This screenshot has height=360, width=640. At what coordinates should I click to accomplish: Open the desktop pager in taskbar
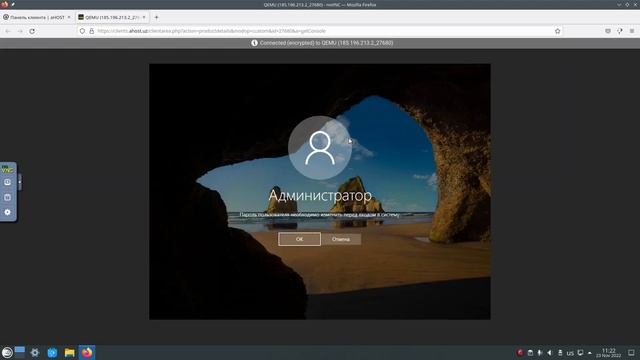pyautogui.click(x=20, y=352)
